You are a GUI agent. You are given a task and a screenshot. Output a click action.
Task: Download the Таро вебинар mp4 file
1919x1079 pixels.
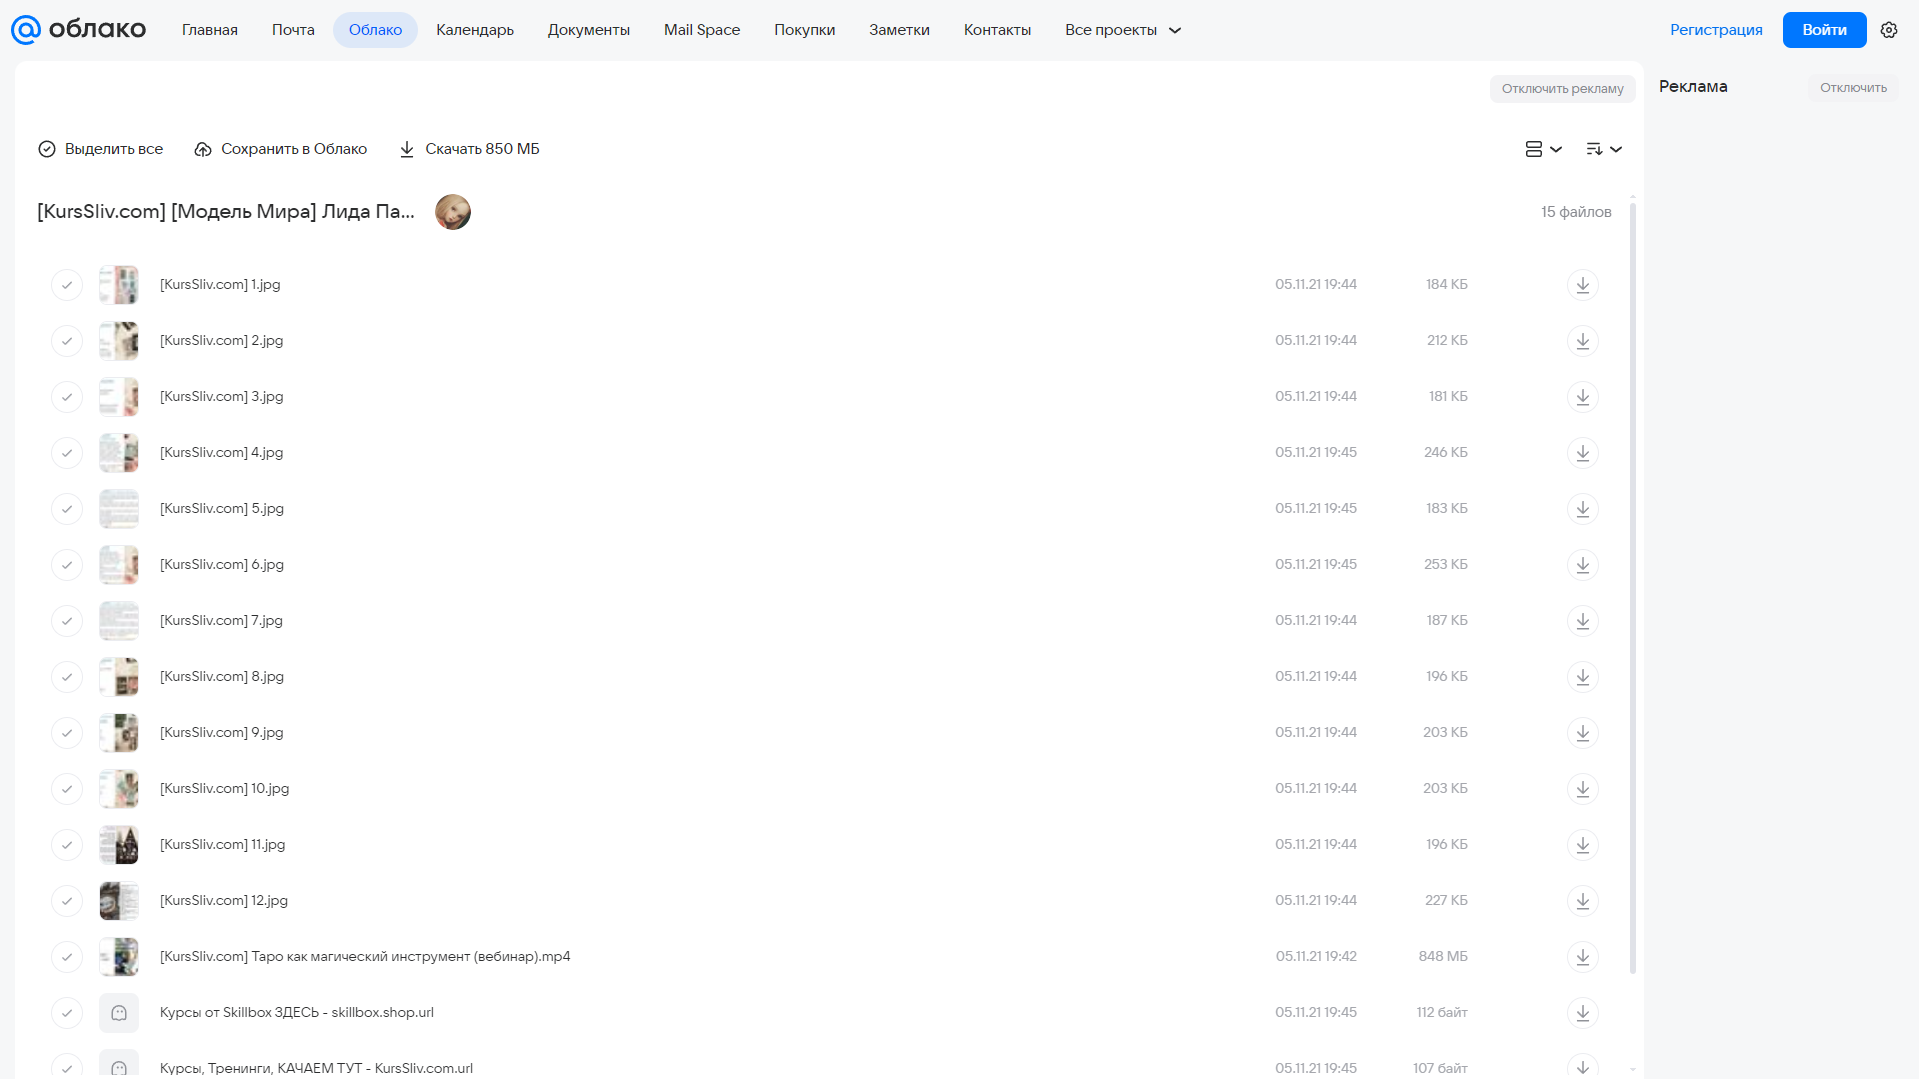coord(1582,957)
